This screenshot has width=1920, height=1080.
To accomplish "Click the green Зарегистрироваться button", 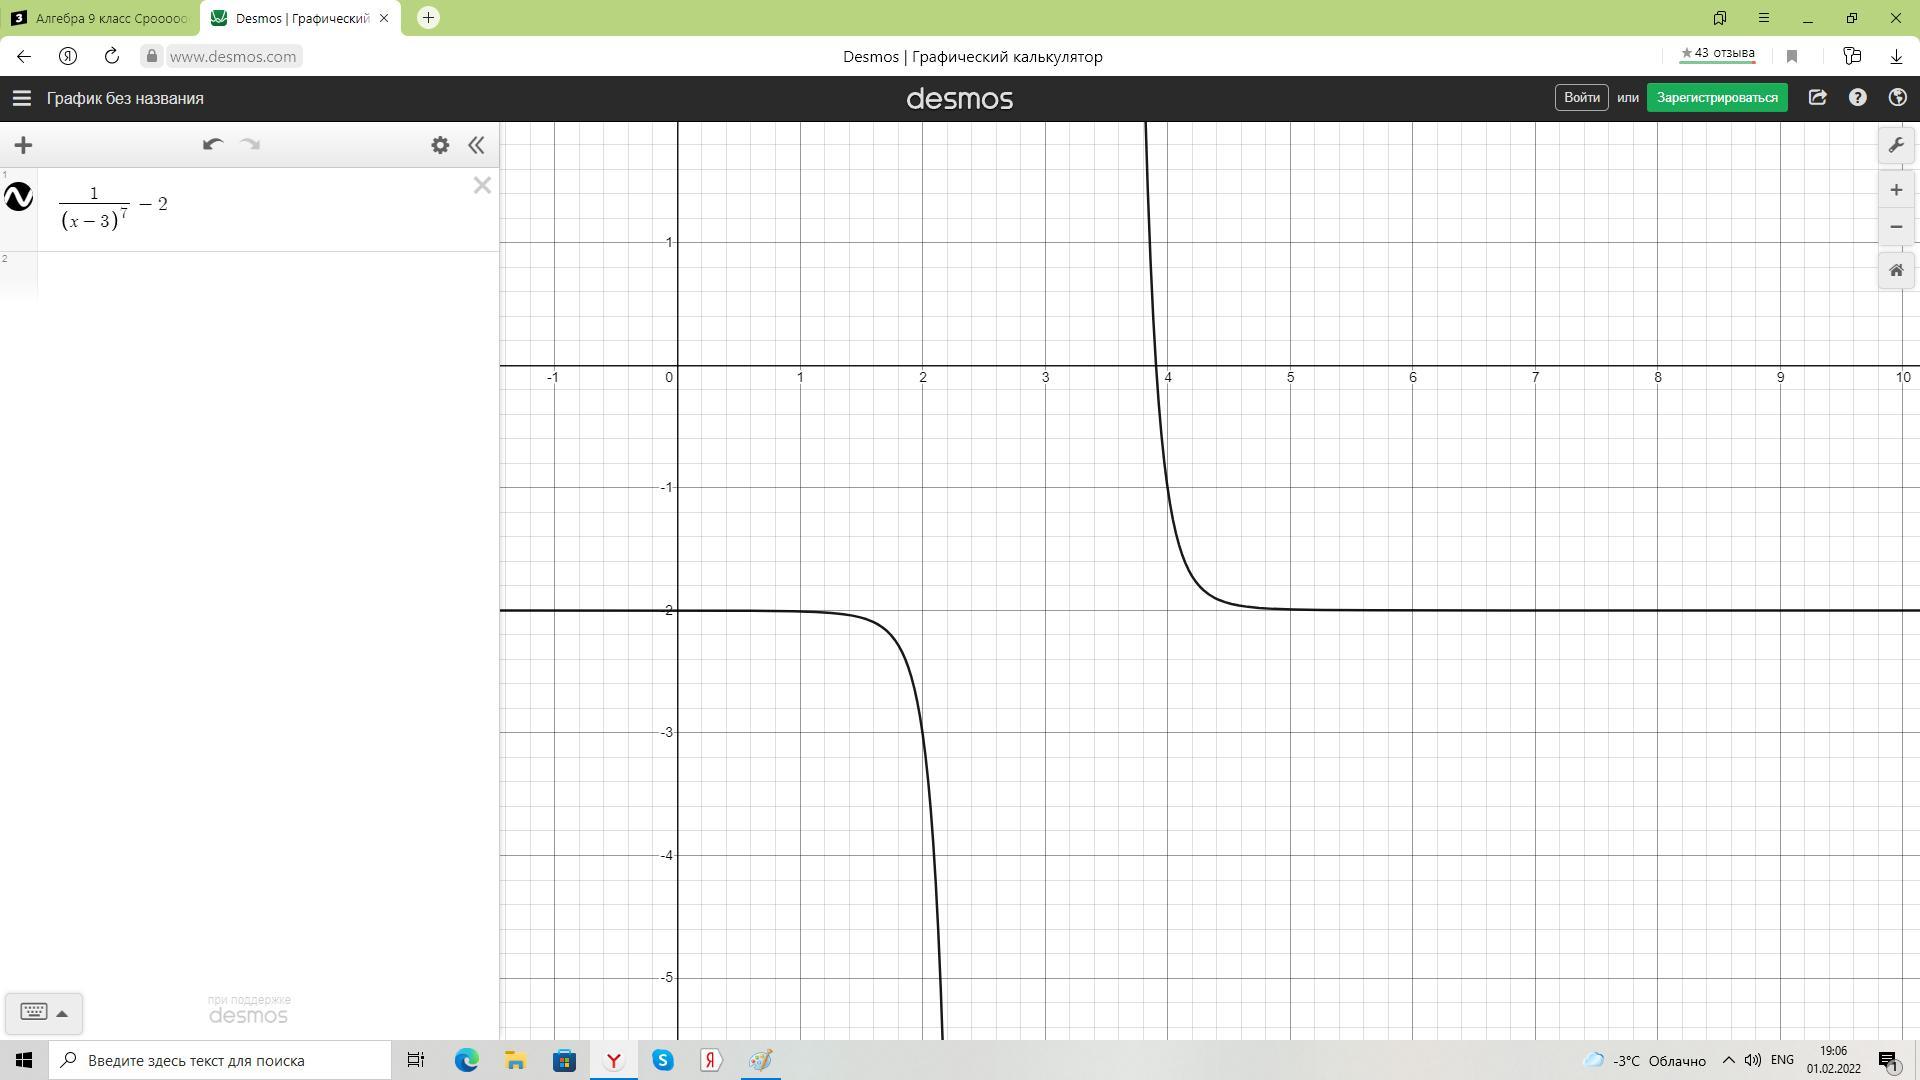I will coord(1716,98).
